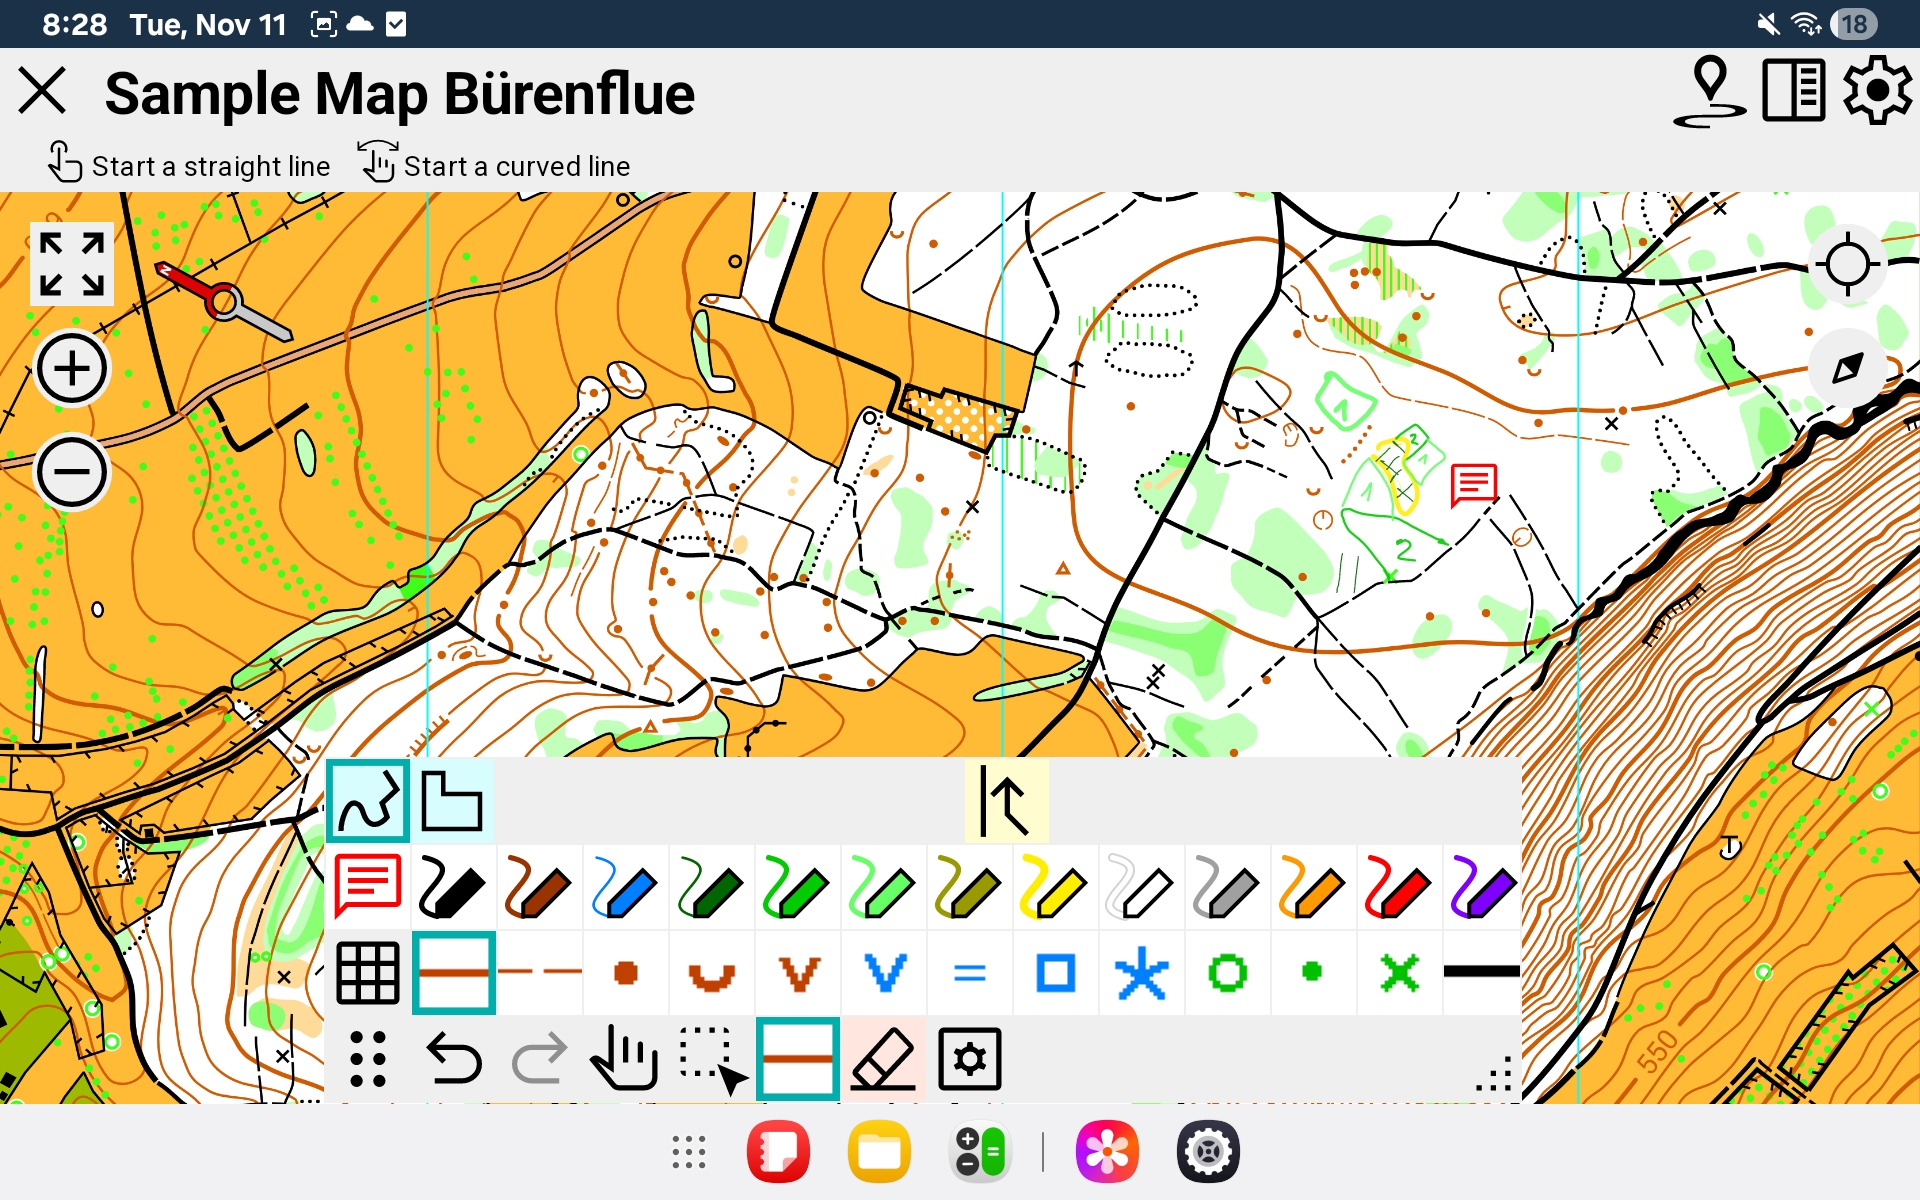Viewport: 1920px width, 1200px height.
Task: Open the toolbar configuration gear
Action: click(x=969, y=1058)
